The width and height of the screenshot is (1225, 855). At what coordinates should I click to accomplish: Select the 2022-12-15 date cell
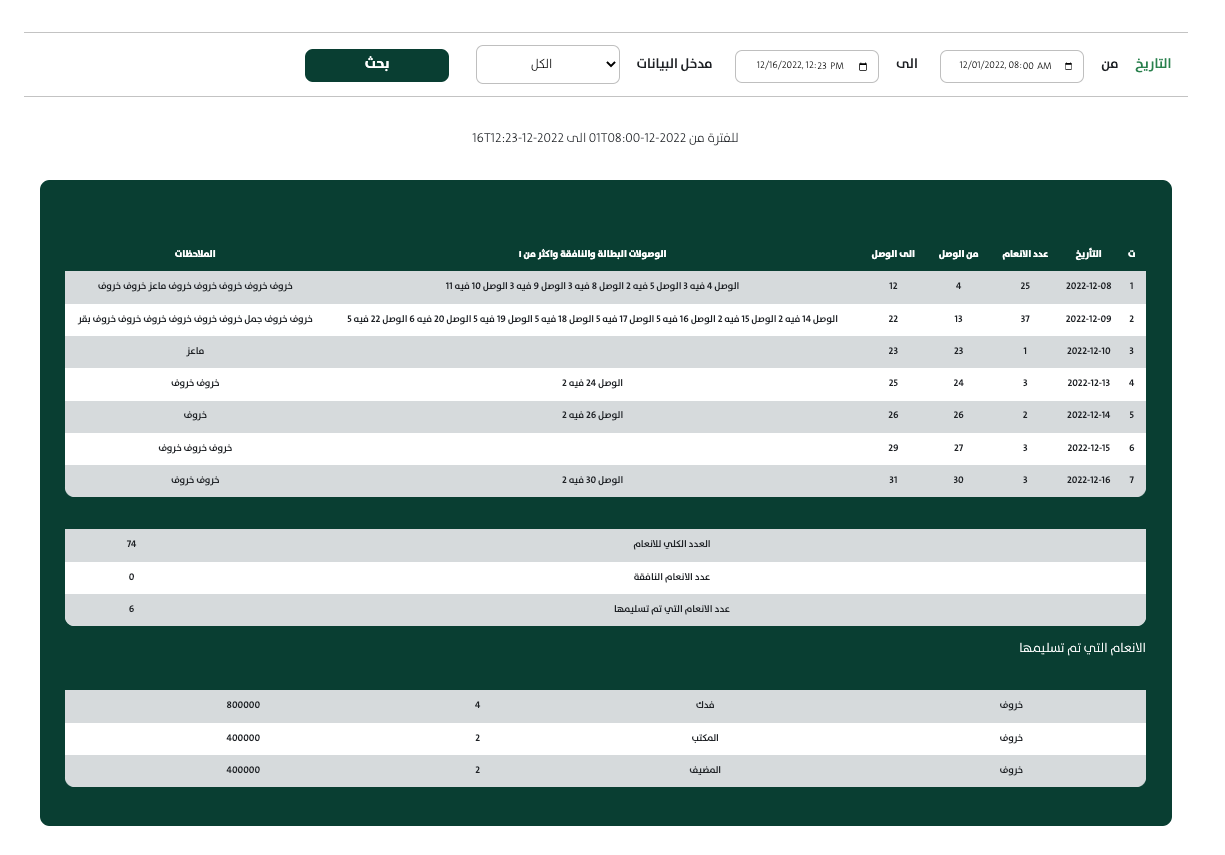(x=1088, y=448)
